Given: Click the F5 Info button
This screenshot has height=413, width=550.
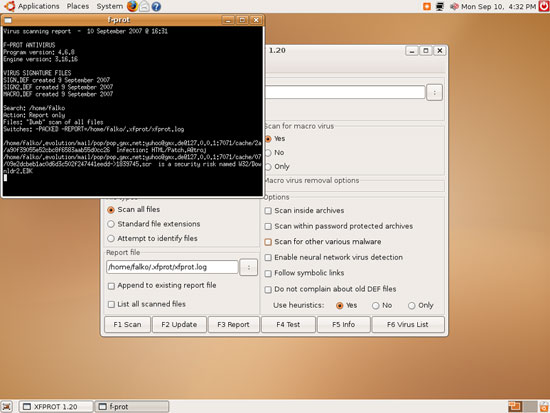Looking at the screenshot, I should point(343,325).
